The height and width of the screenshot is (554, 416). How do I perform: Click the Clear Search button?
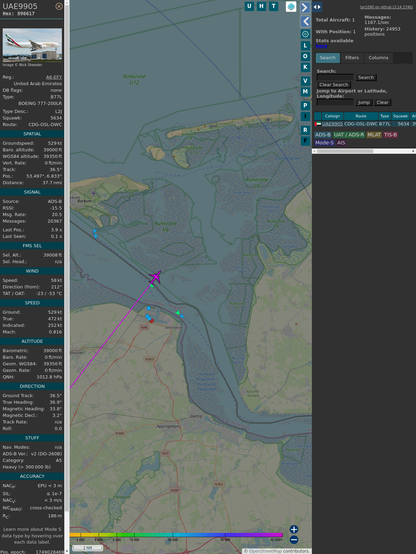click(334, 85)
